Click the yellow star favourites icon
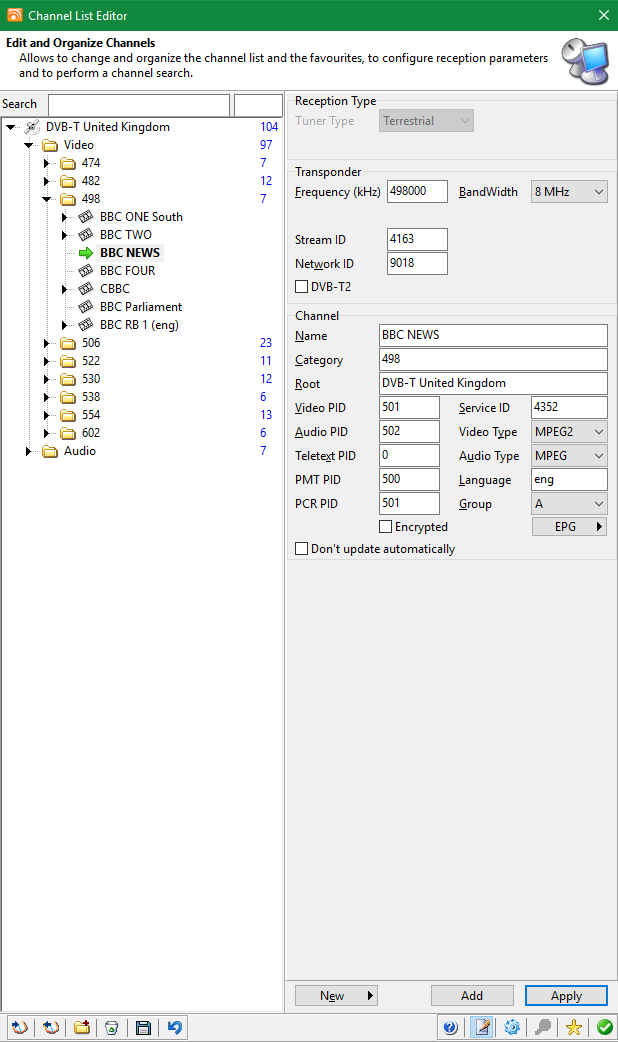 (573, 1027)
